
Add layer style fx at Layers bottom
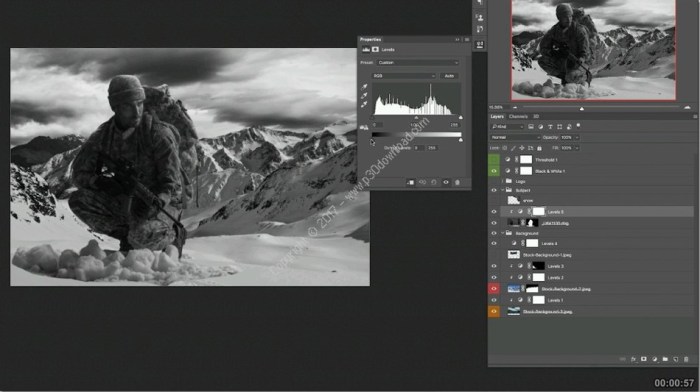pos(633,359)
